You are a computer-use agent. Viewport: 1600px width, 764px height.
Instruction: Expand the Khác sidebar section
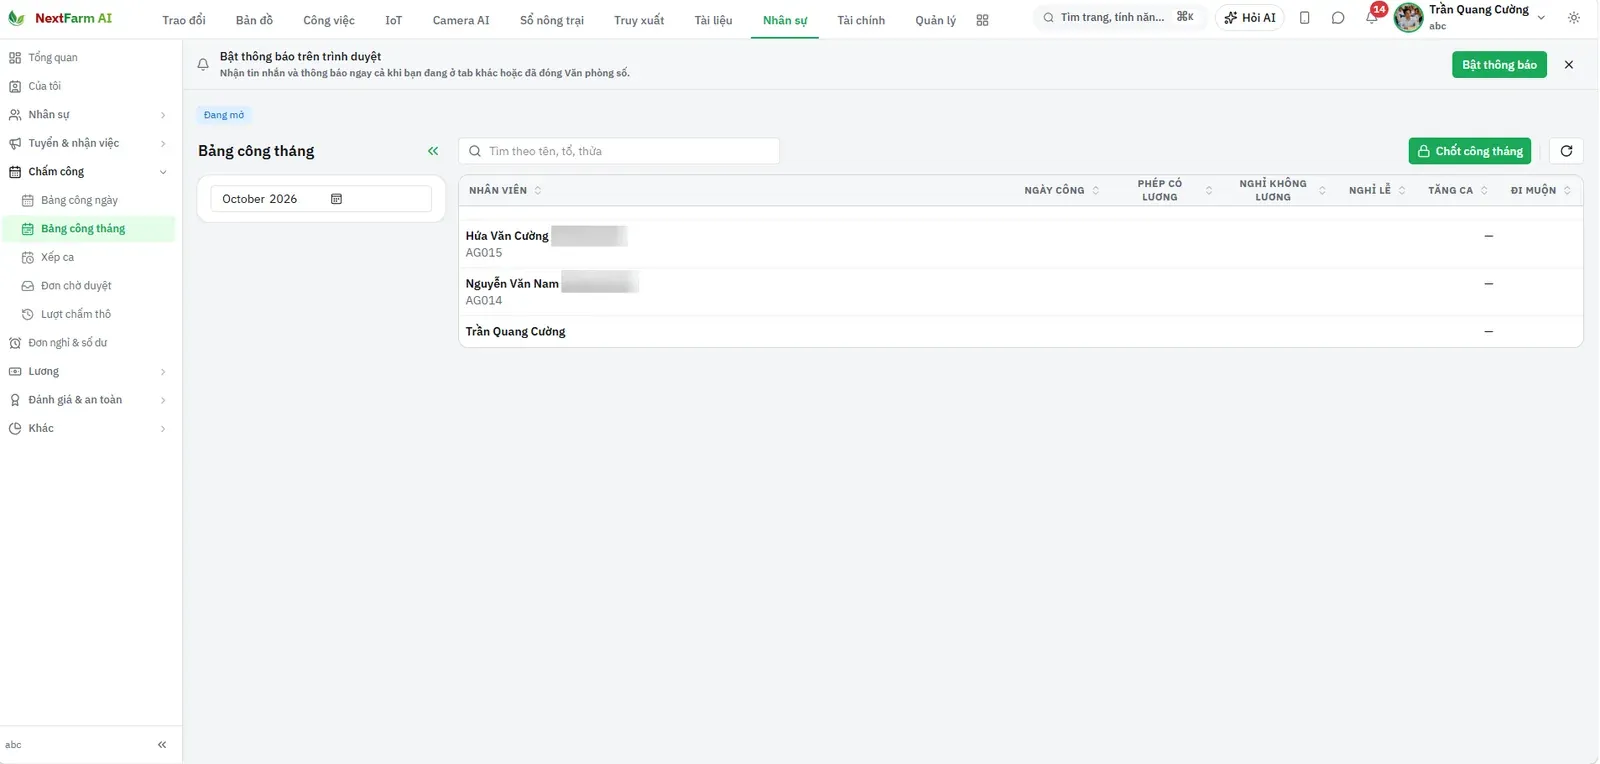pyautogui.click(x=88, y=429)
